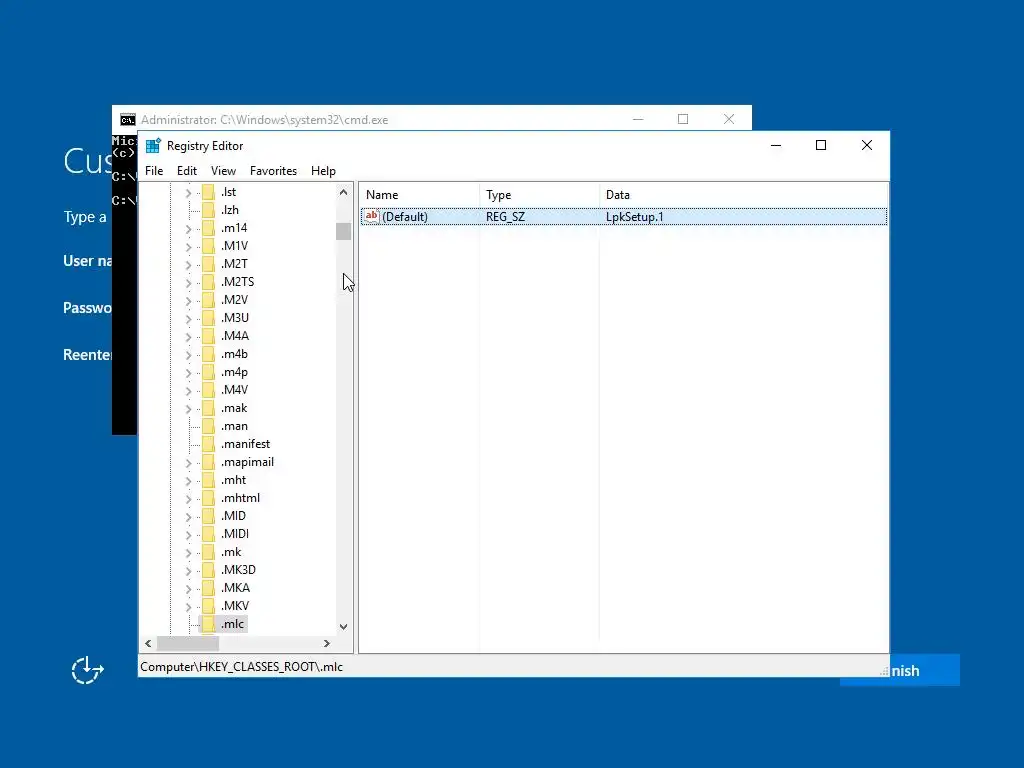Select the .MK3D key label
Image resolution: width=1024 pixels, height=768 pixels.
238,569
